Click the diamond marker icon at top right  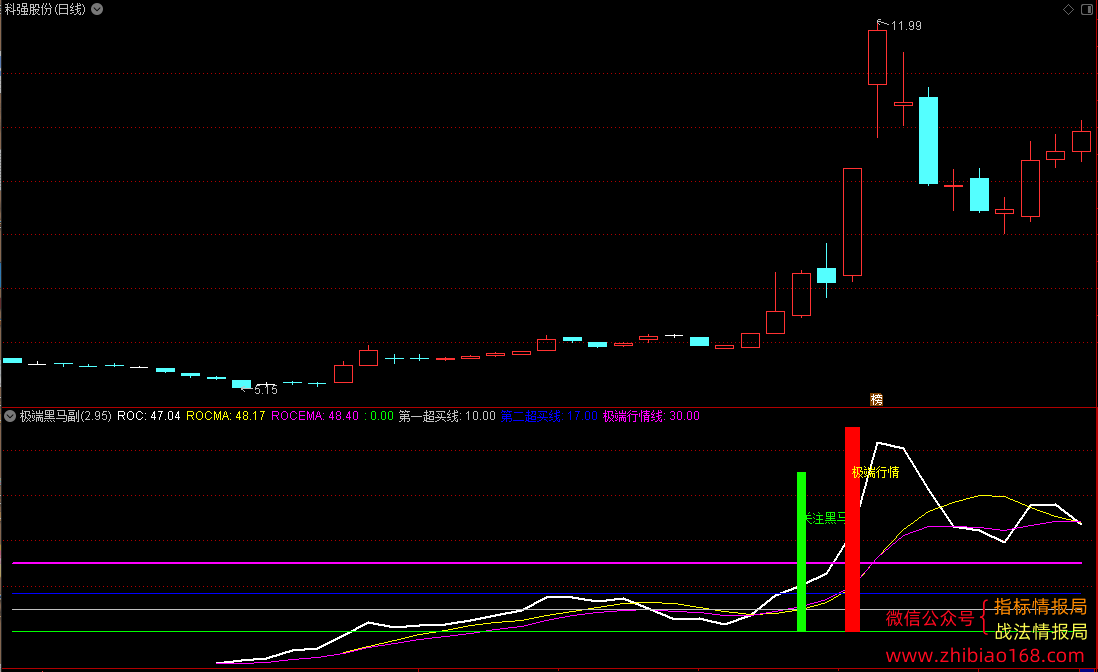[1069, 9]
